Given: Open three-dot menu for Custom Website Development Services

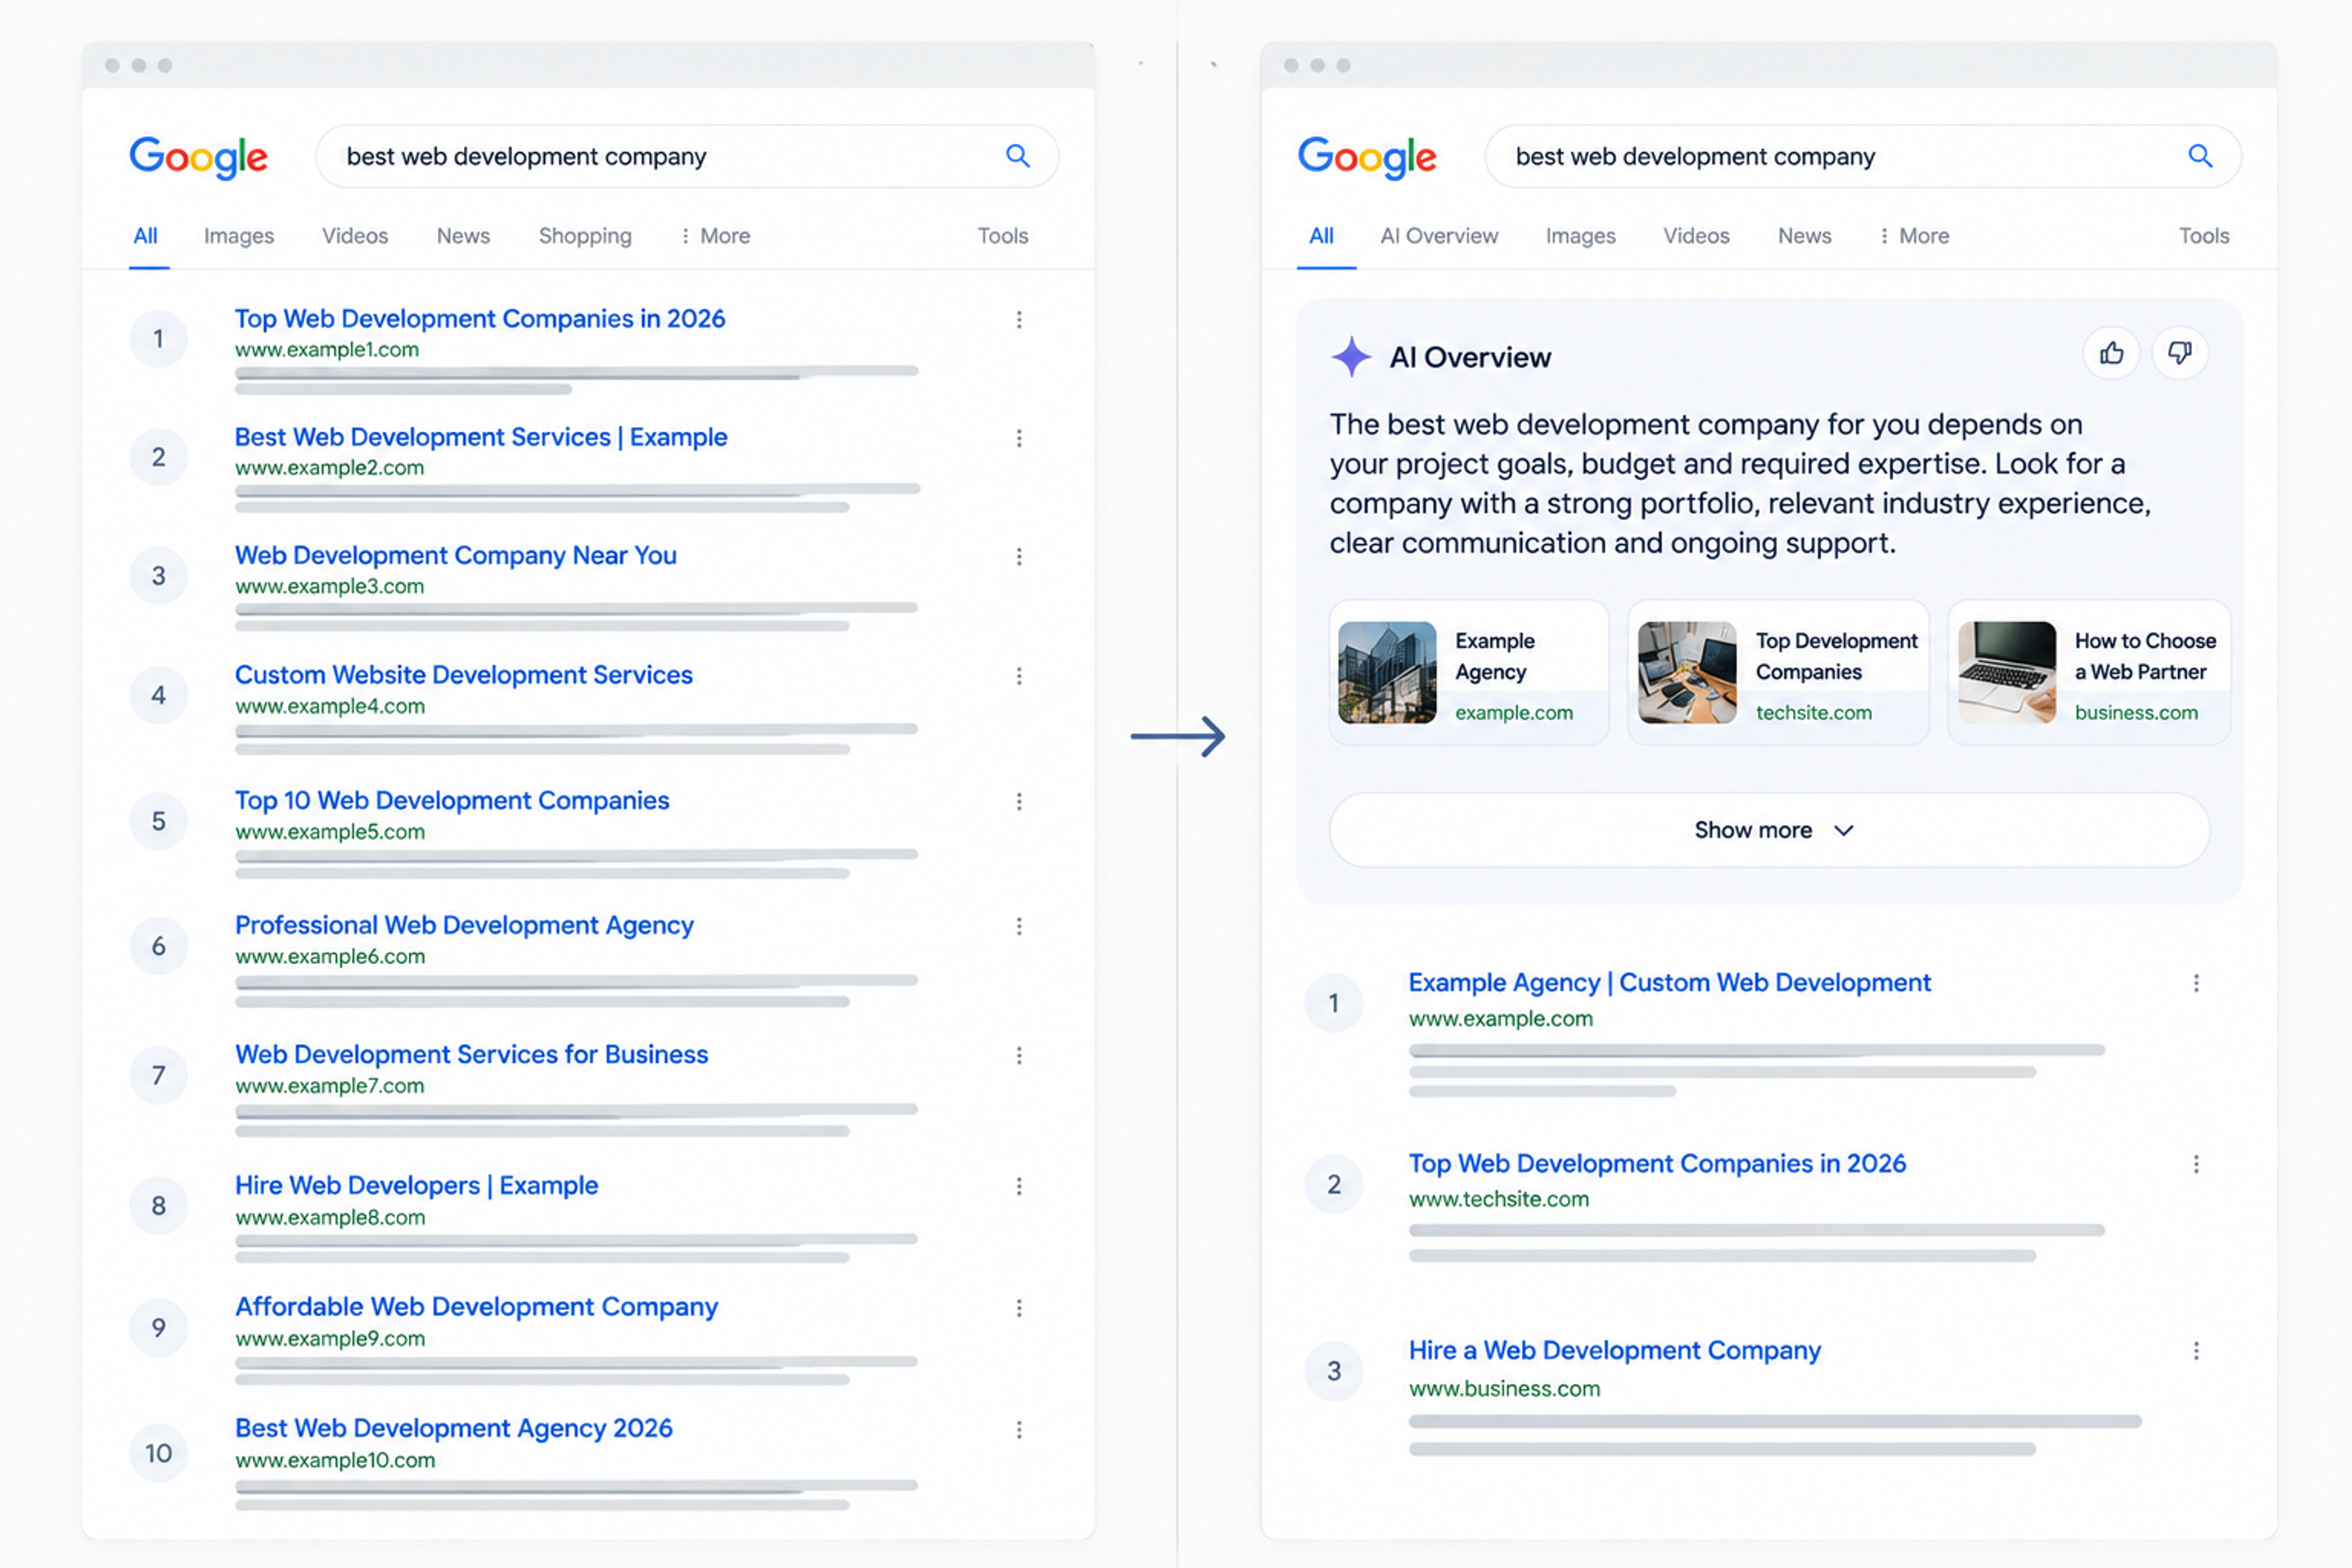Looking at the screenshot, I should (x=1019, y=676).
